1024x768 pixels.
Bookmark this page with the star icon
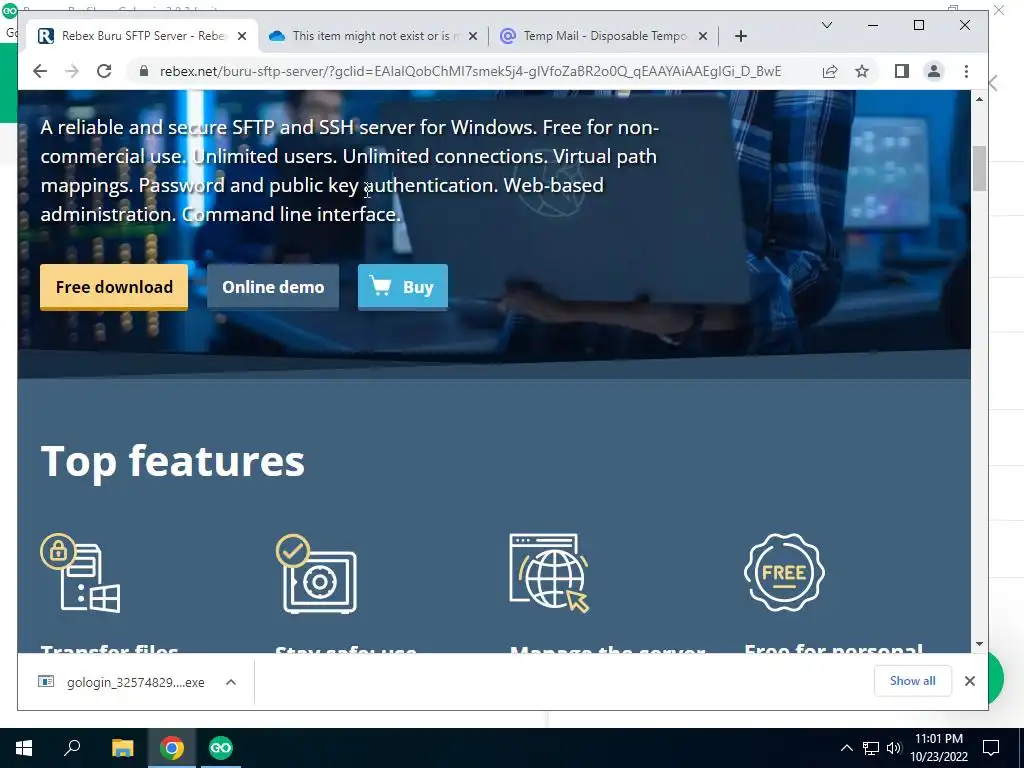coord(862,71)
